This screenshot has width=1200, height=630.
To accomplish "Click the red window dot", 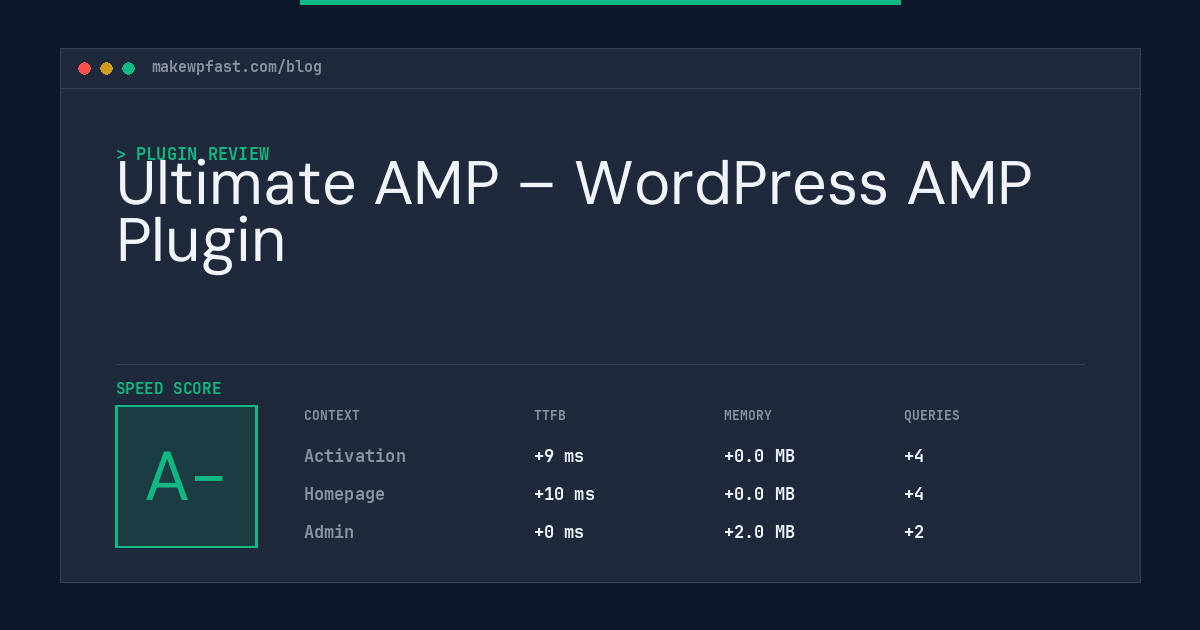I will (84, 68).
